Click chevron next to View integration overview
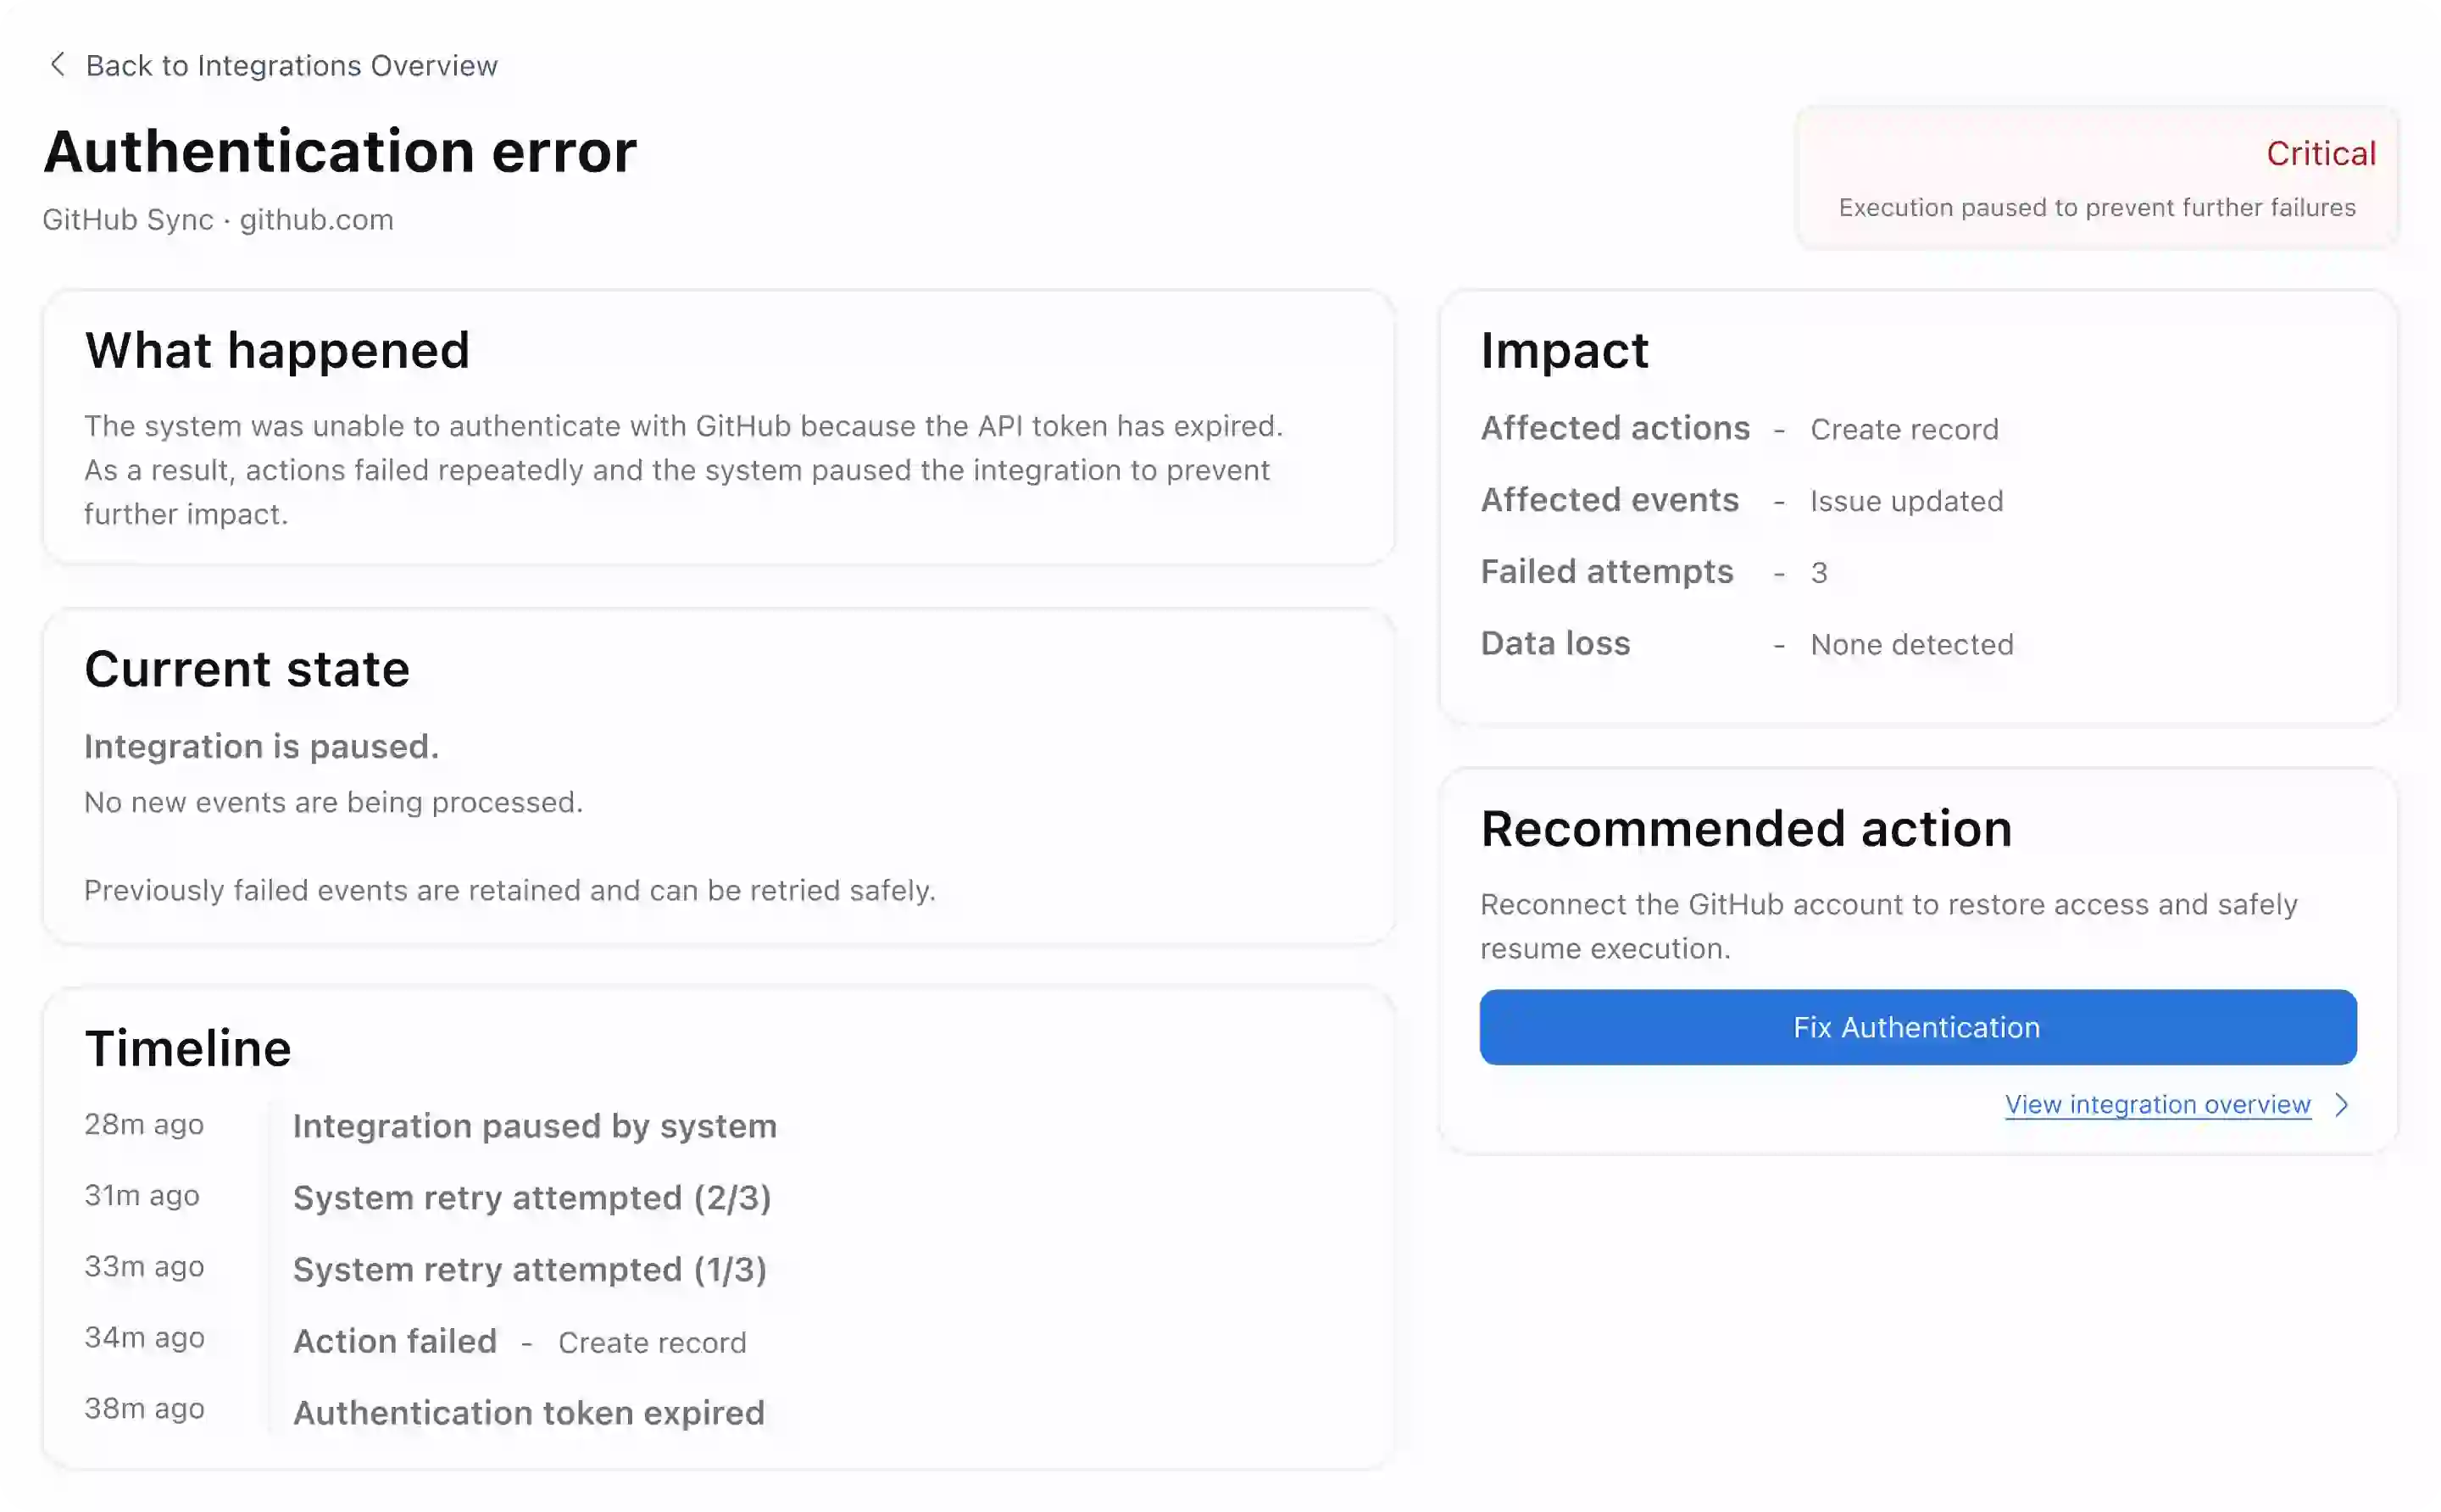The height and width of the screenshot is (1512, 2441). click(2341, 1104)
